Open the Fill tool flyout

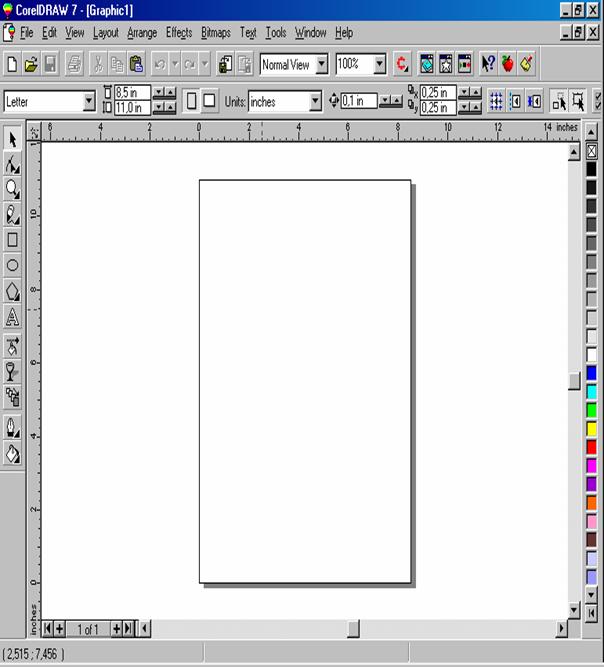pyautogui.click(x=13, y=453)
